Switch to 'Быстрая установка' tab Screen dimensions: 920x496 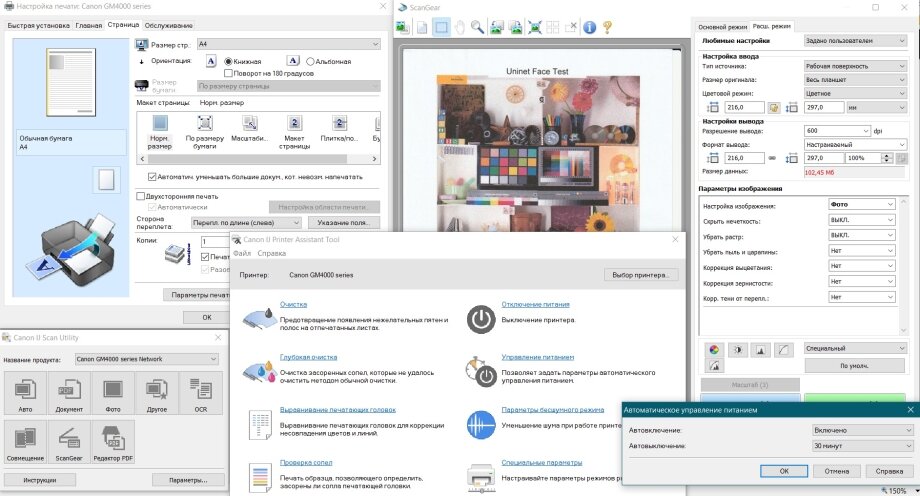click(x=38, y=26)
